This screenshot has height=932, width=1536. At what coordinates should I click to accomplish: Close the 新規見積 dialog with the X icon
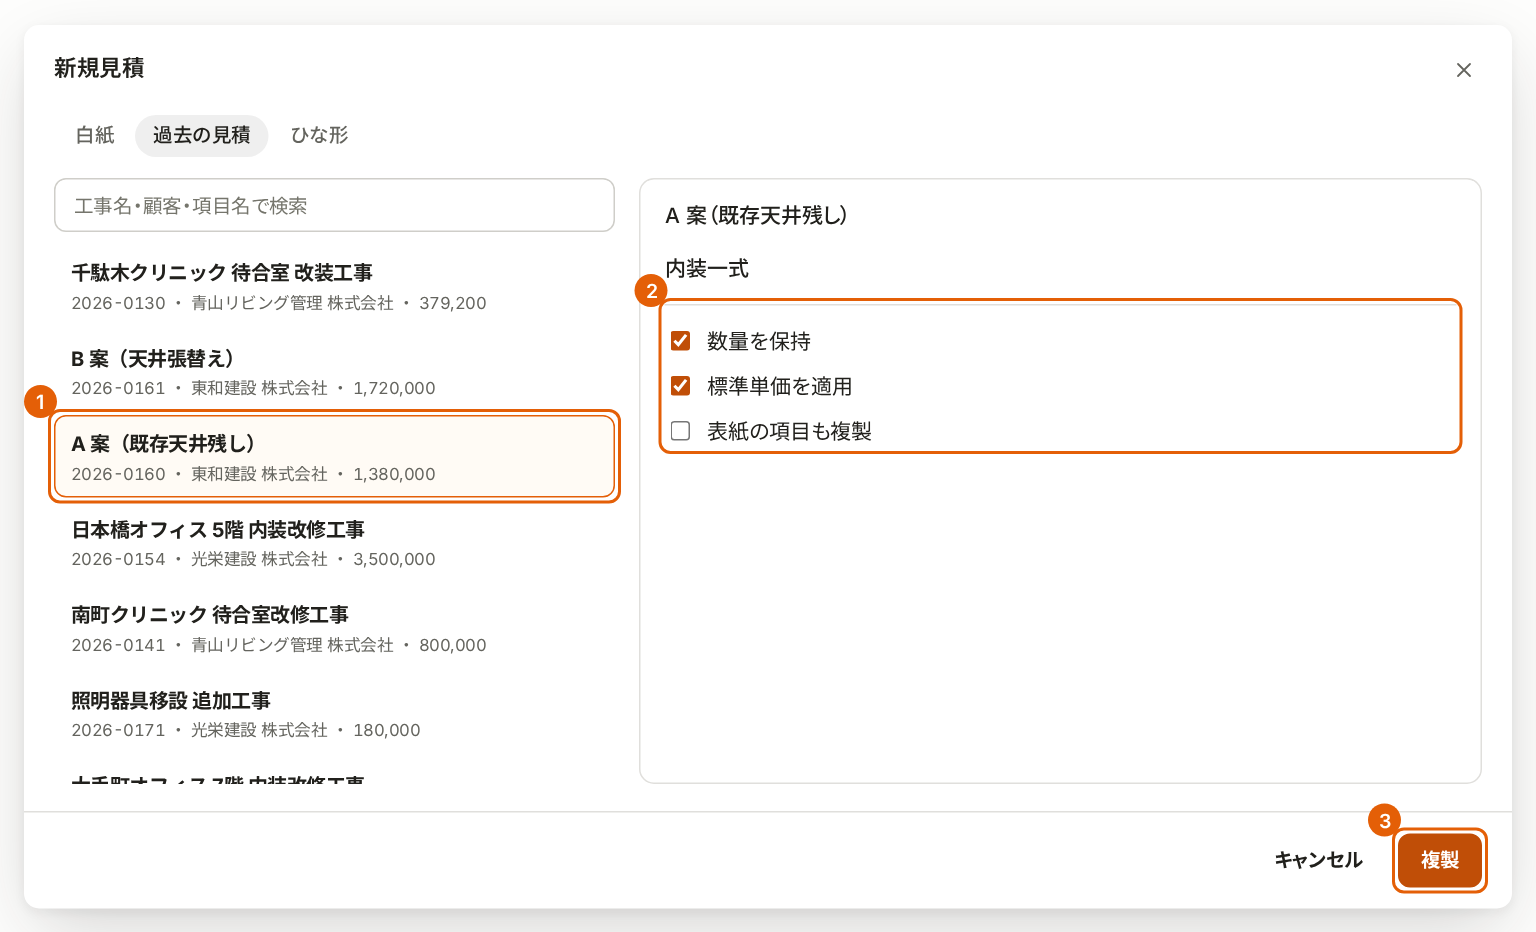tap(1463, 70)
